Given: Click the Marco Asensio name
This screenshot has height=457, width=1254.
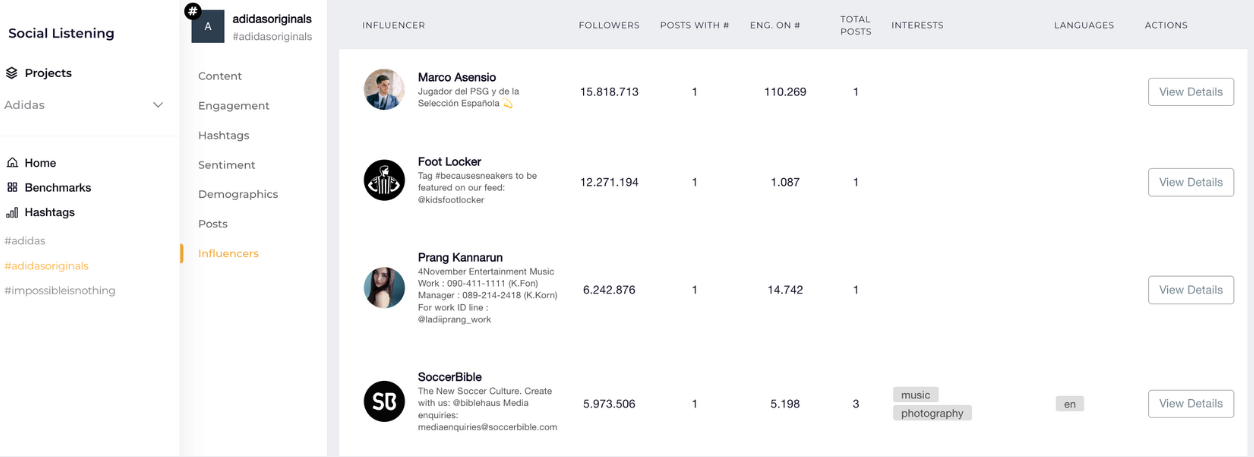Looking at the screenshot, I should point(457,77).
